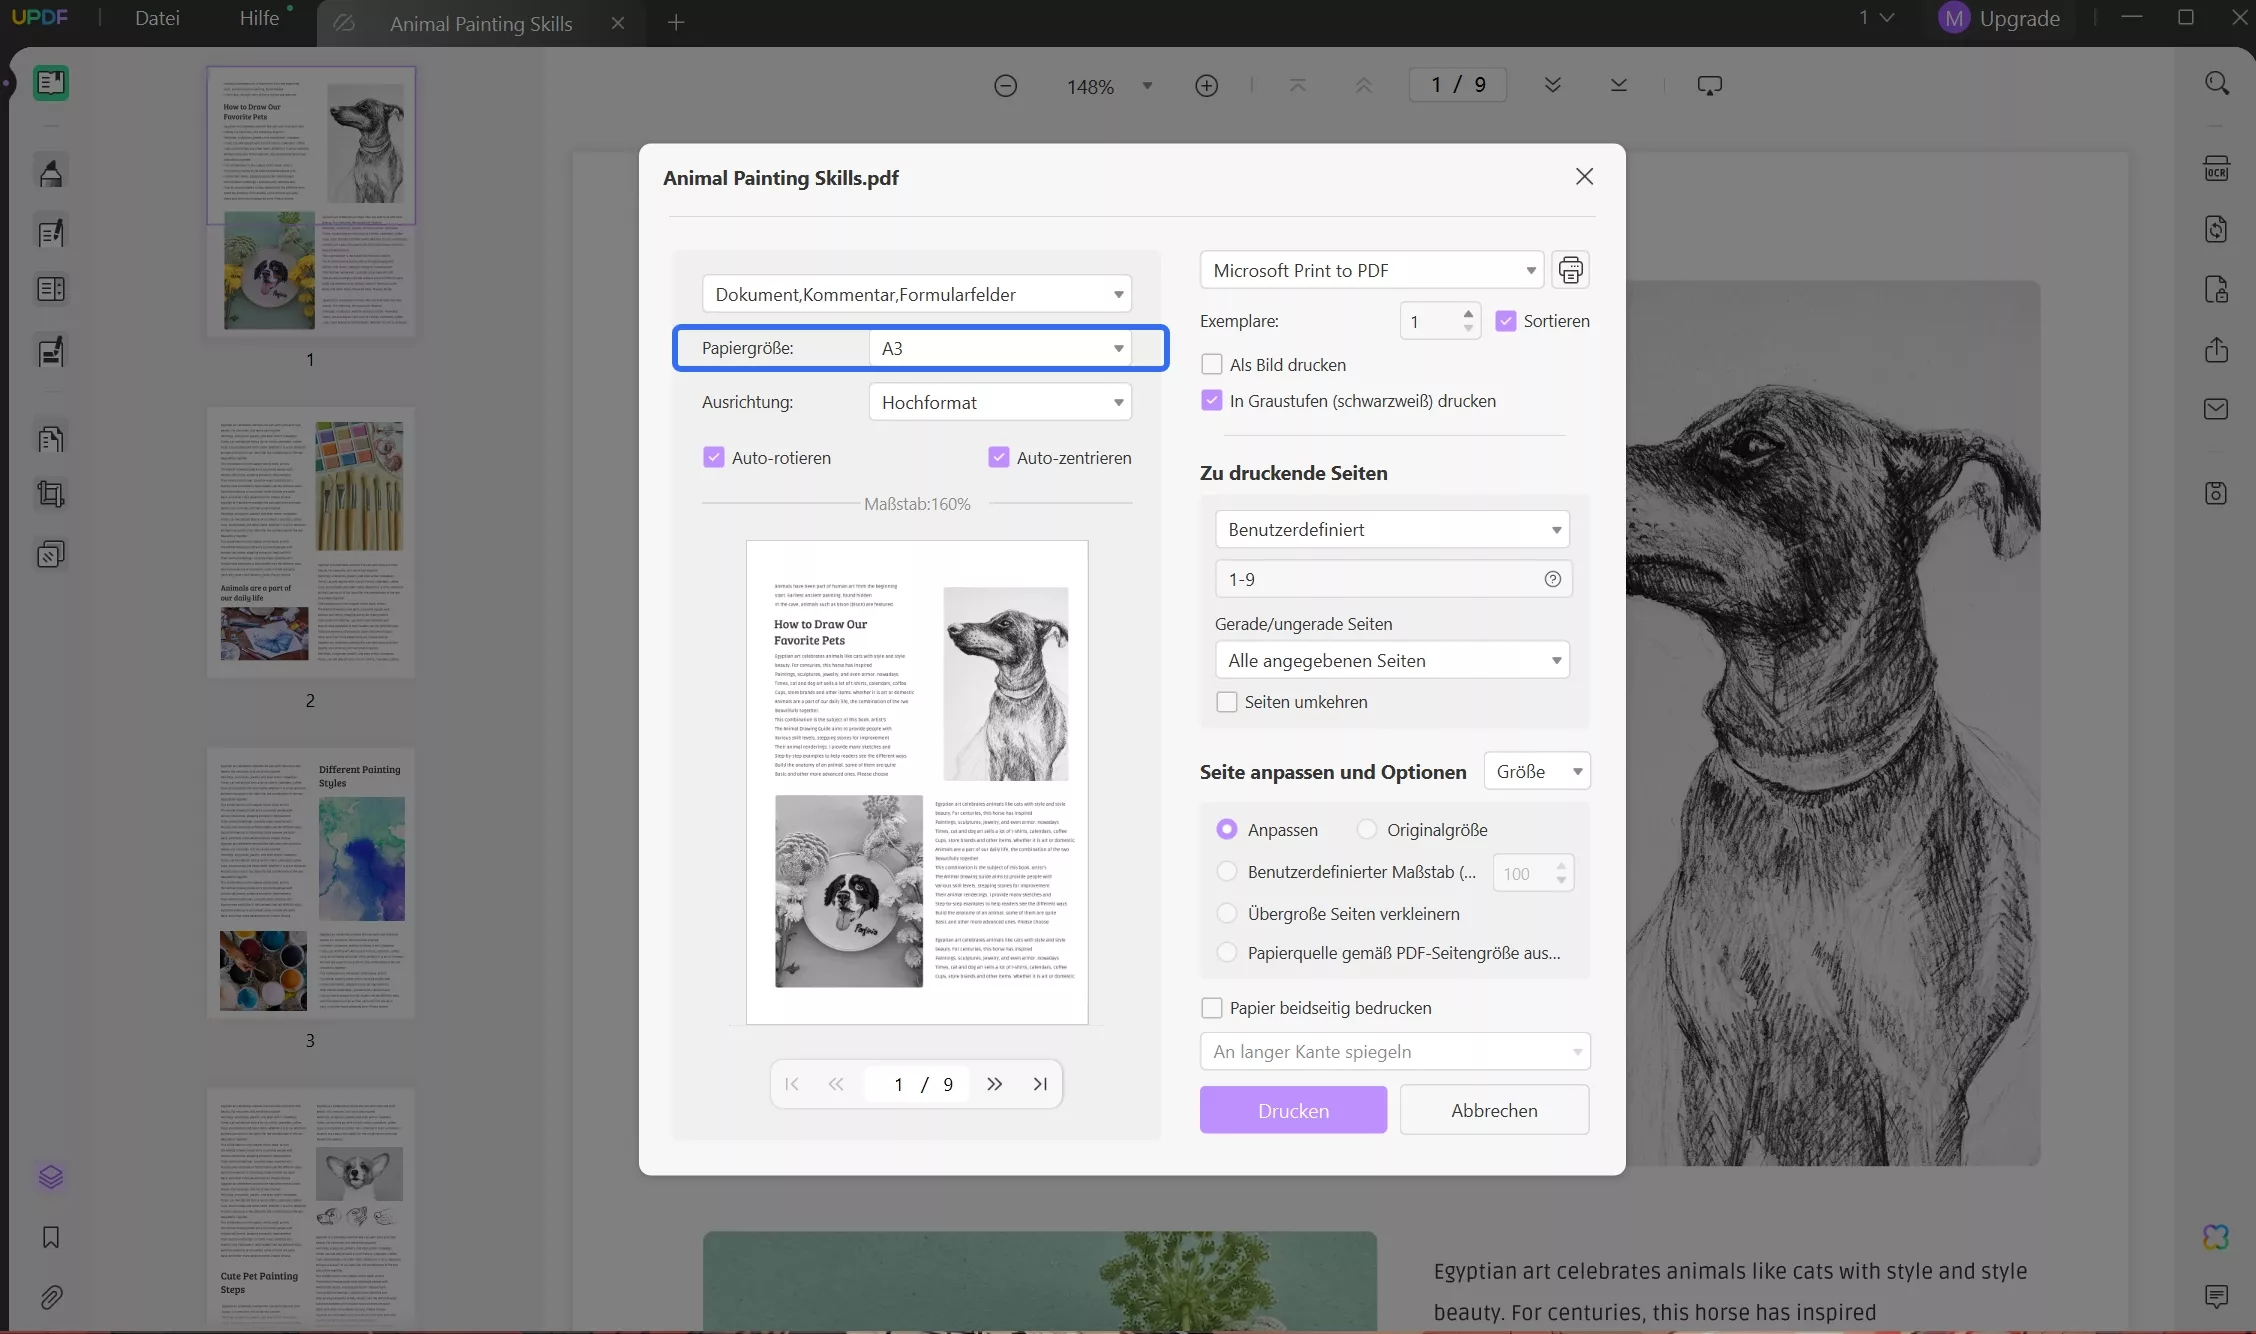Open the Microsoft Print to PDF printer dropdown
The image size is (2256, 1334).
tap(1372, 270)
